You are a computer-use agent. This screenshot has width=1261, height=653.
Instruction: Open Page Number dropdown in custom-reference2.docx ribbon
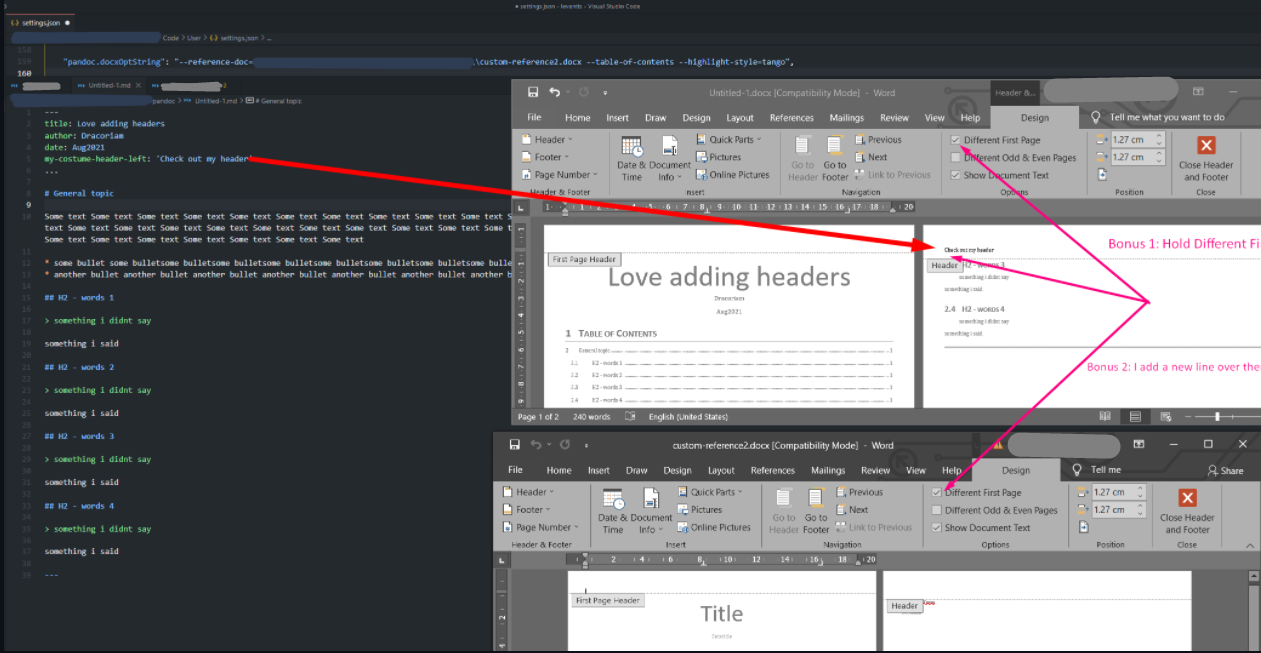pos(539,527)
